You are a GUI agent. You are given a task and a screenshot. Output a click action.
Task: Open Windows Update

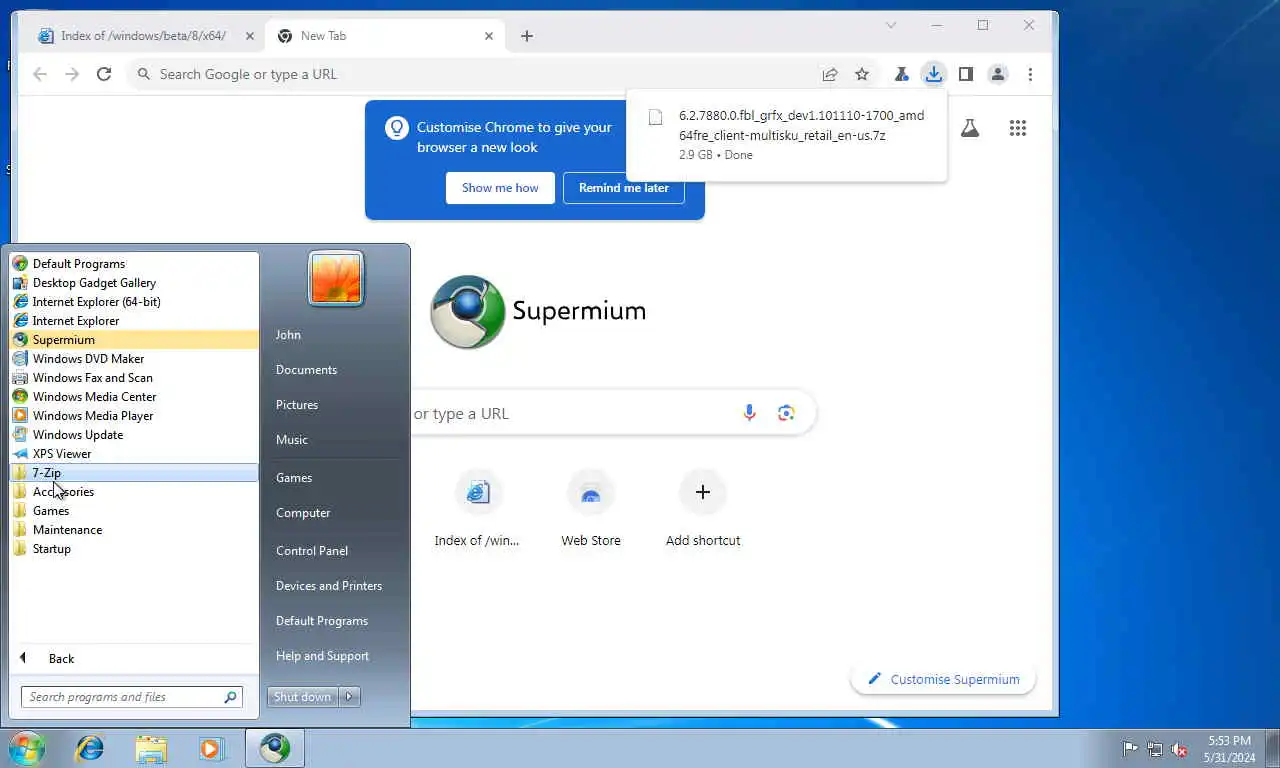(x=134, y=435)
